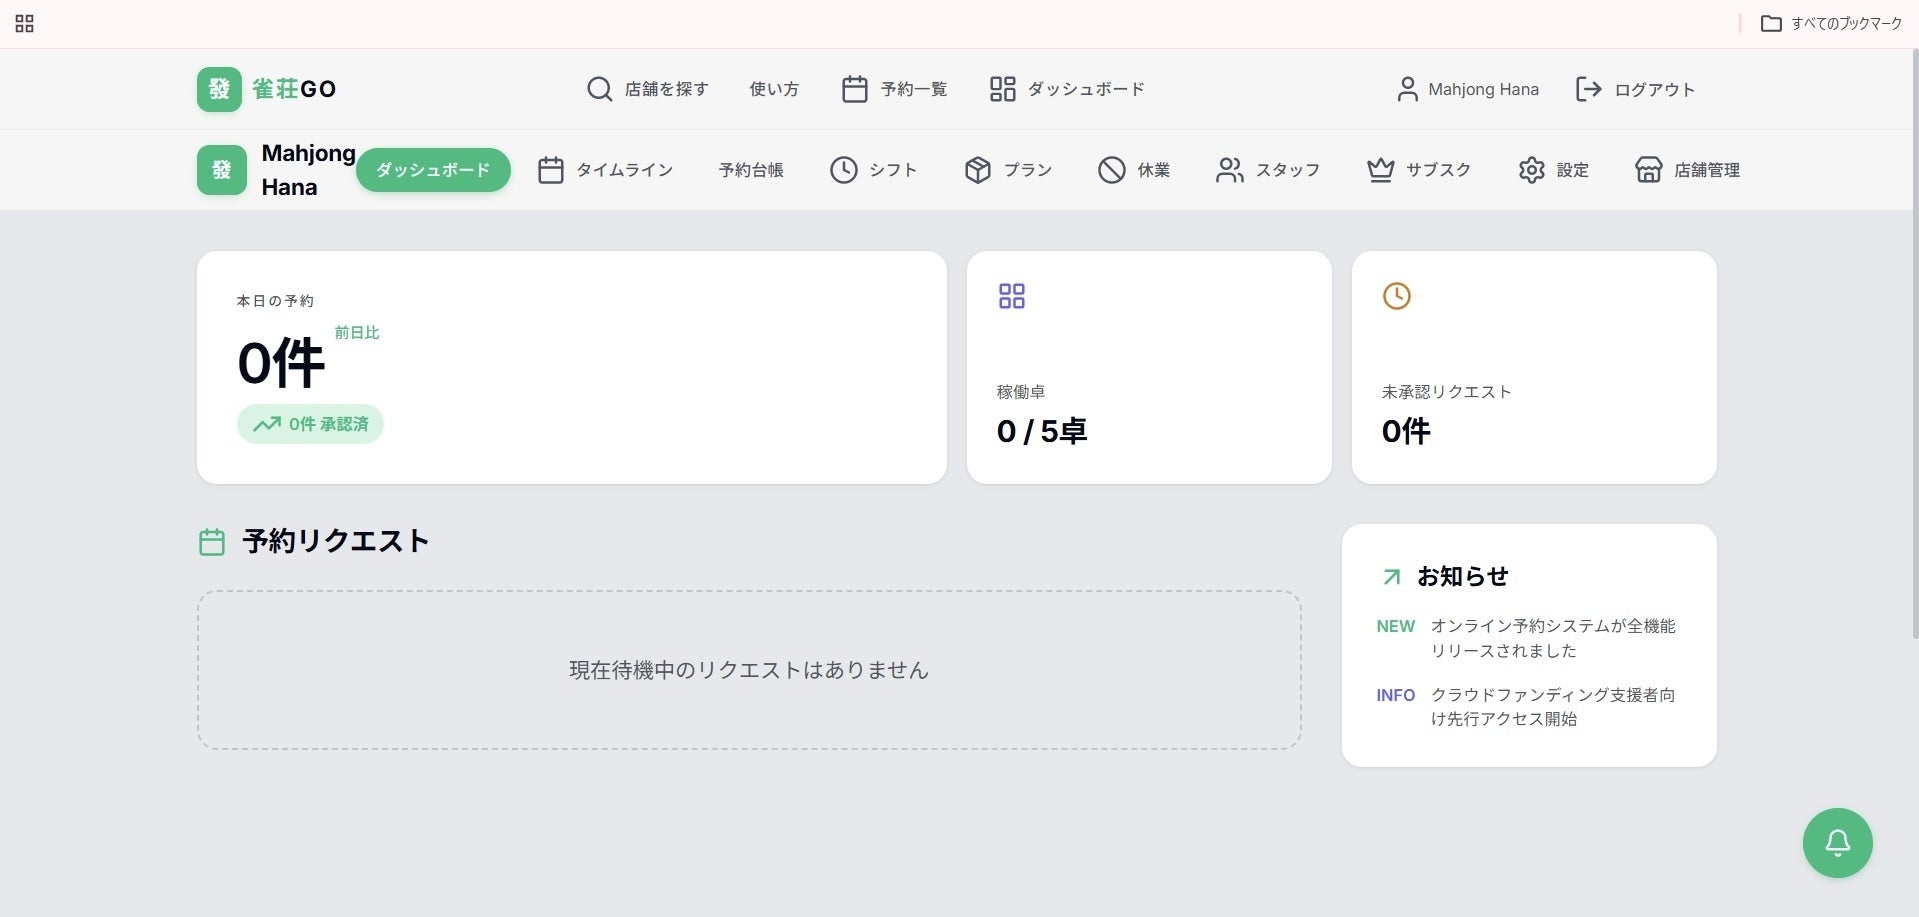Click 店舗を探す search link

(647, 89)
